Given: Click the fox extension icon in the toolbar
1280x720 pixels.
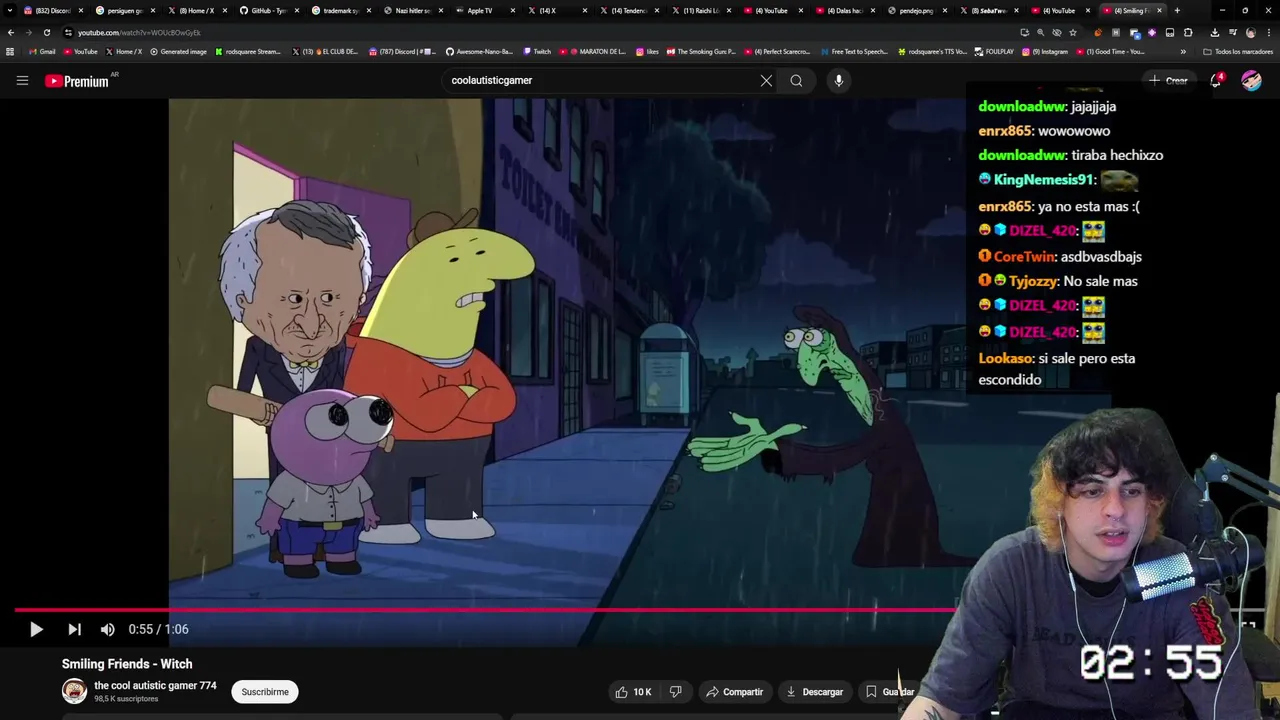Looking at the screenshot, I should 1098,32.
